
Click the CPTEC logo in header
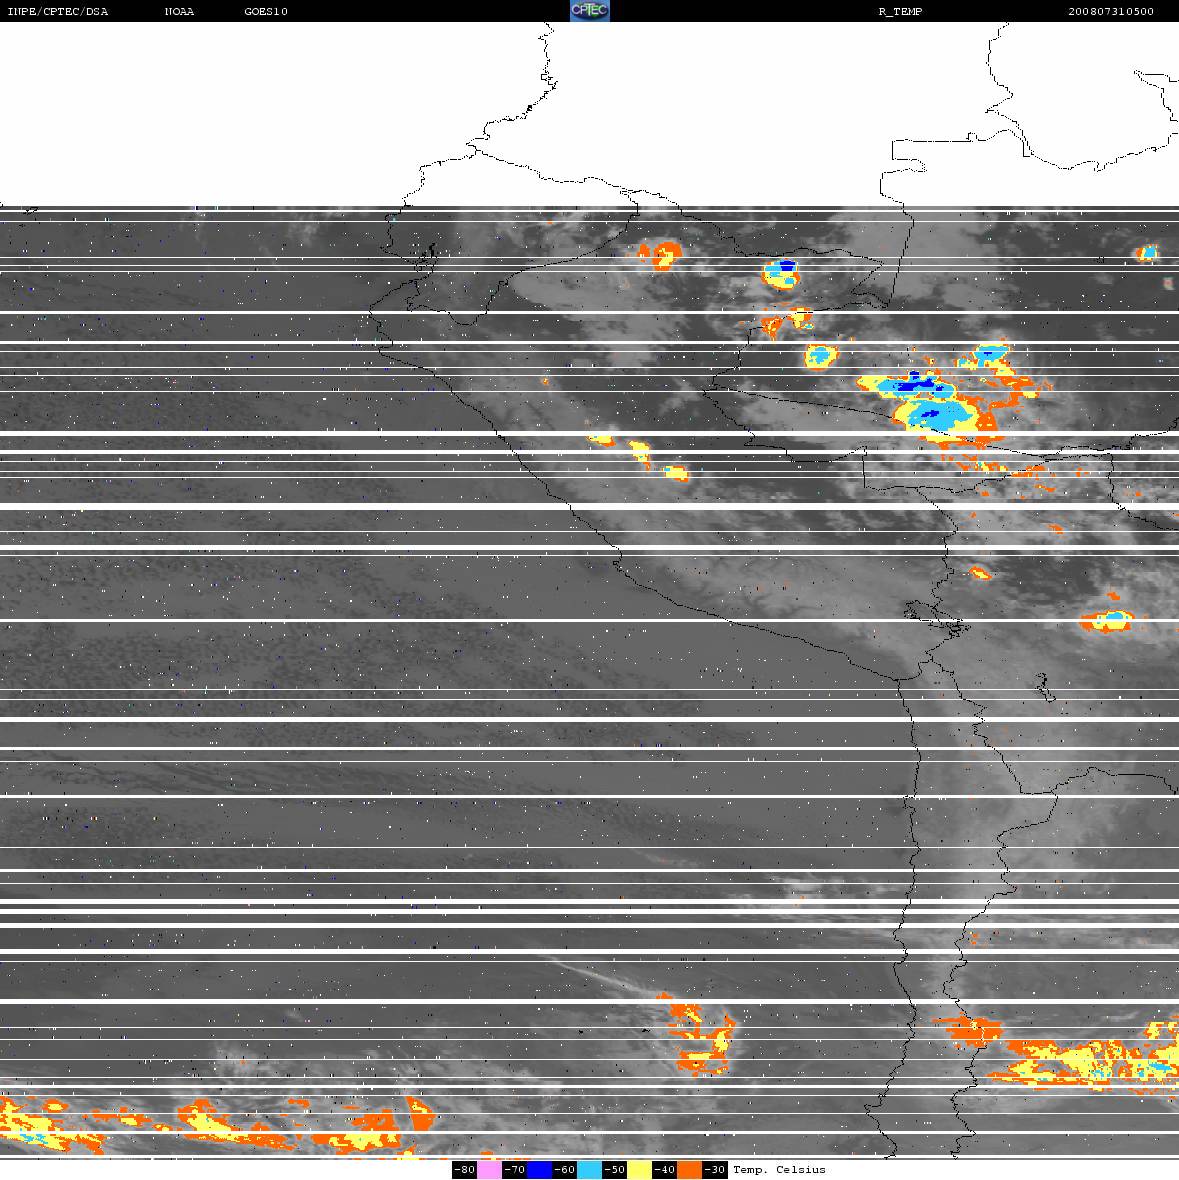click(x=589, y=11)
